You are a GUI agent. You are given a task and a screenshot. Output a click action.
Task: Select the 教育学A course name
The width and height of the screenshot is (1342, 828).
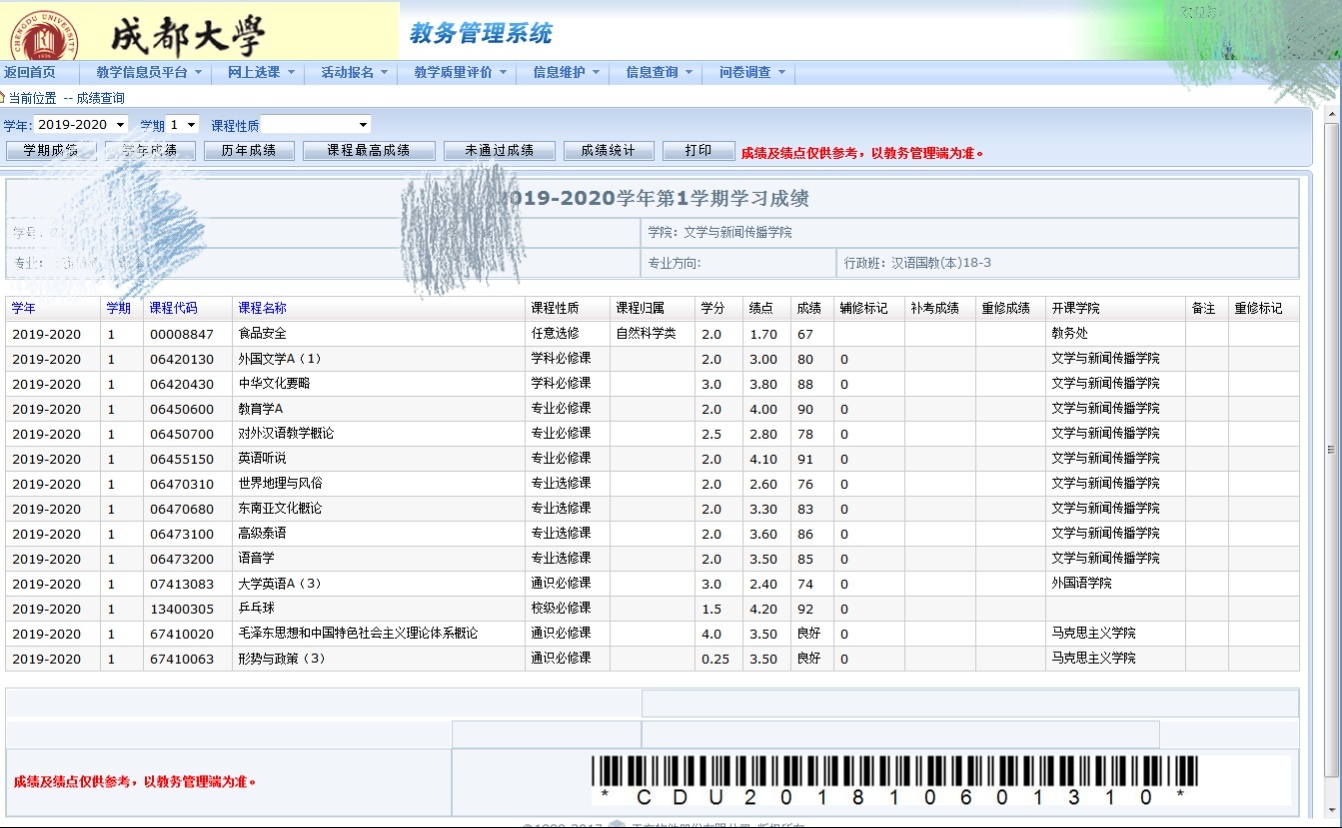tap(260, 409)
